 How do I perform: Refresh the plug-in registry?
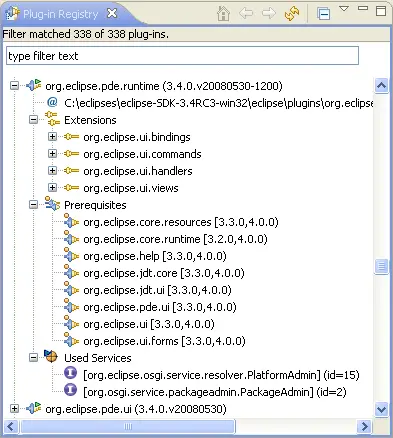tap(292, 14)
